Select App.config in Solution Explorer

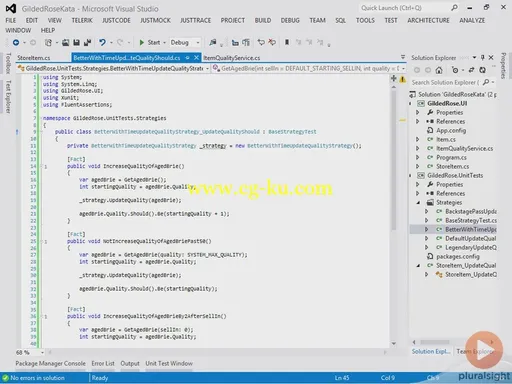451,130
